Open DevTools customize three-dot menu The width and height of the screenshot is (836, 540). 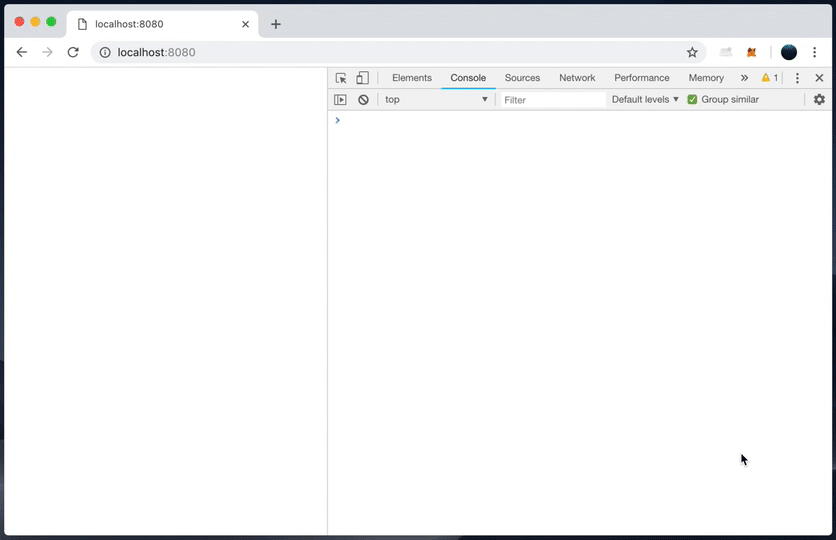pos(797,78)
